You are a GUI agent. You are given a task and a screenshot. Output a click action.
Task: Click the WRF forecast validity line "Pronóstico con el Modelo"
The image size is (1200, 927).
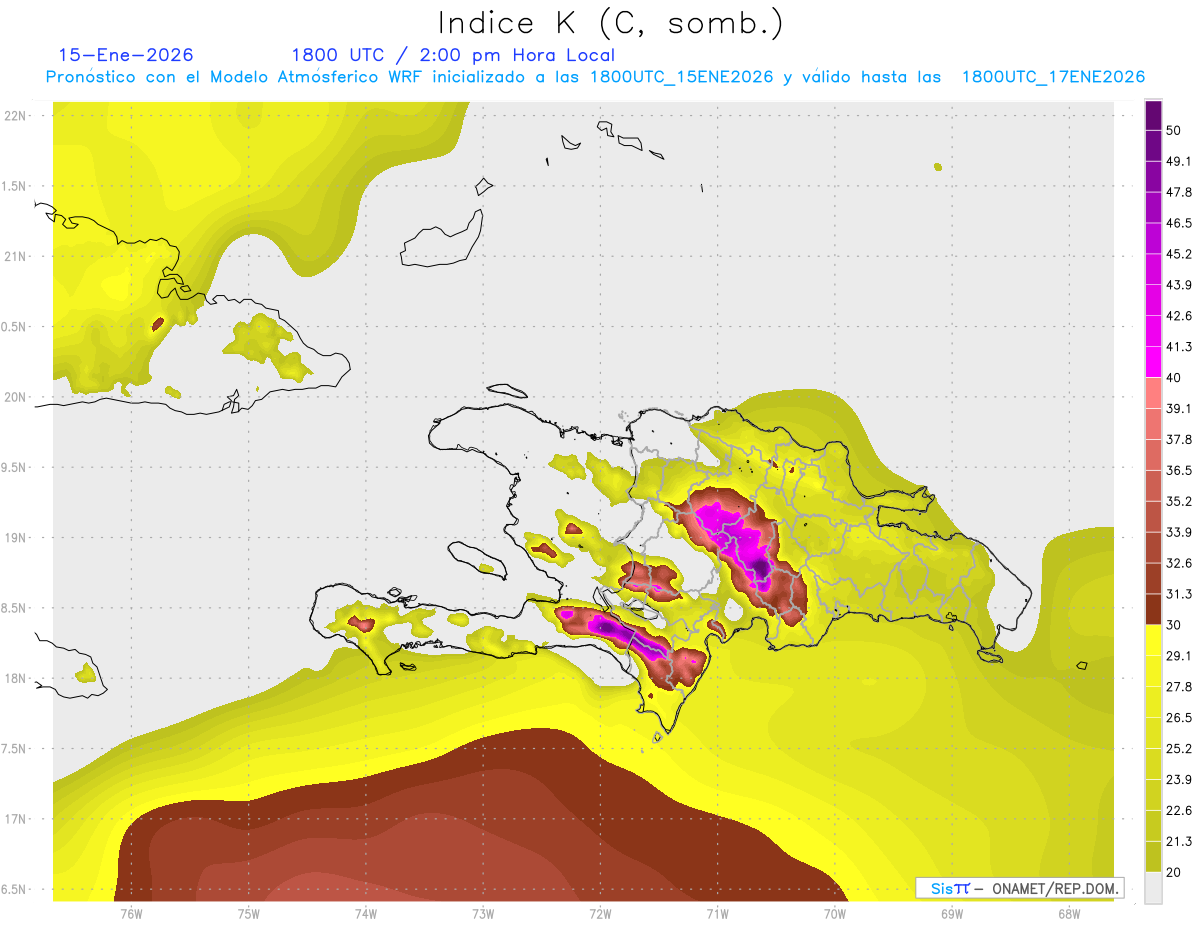click(x=595, y=77)
